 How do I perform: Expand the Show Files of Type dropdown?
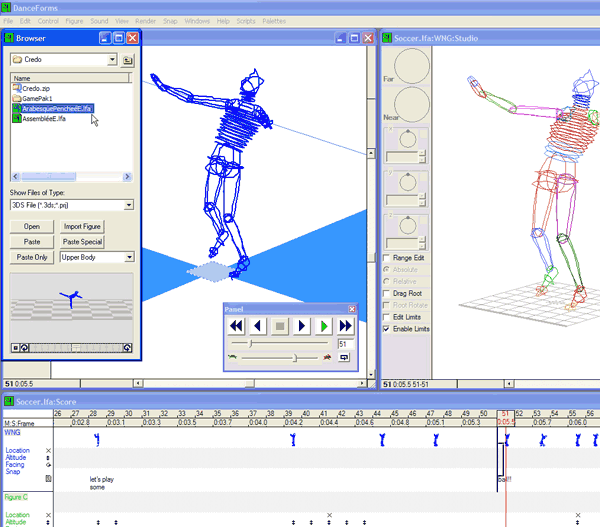click(129, 205)
